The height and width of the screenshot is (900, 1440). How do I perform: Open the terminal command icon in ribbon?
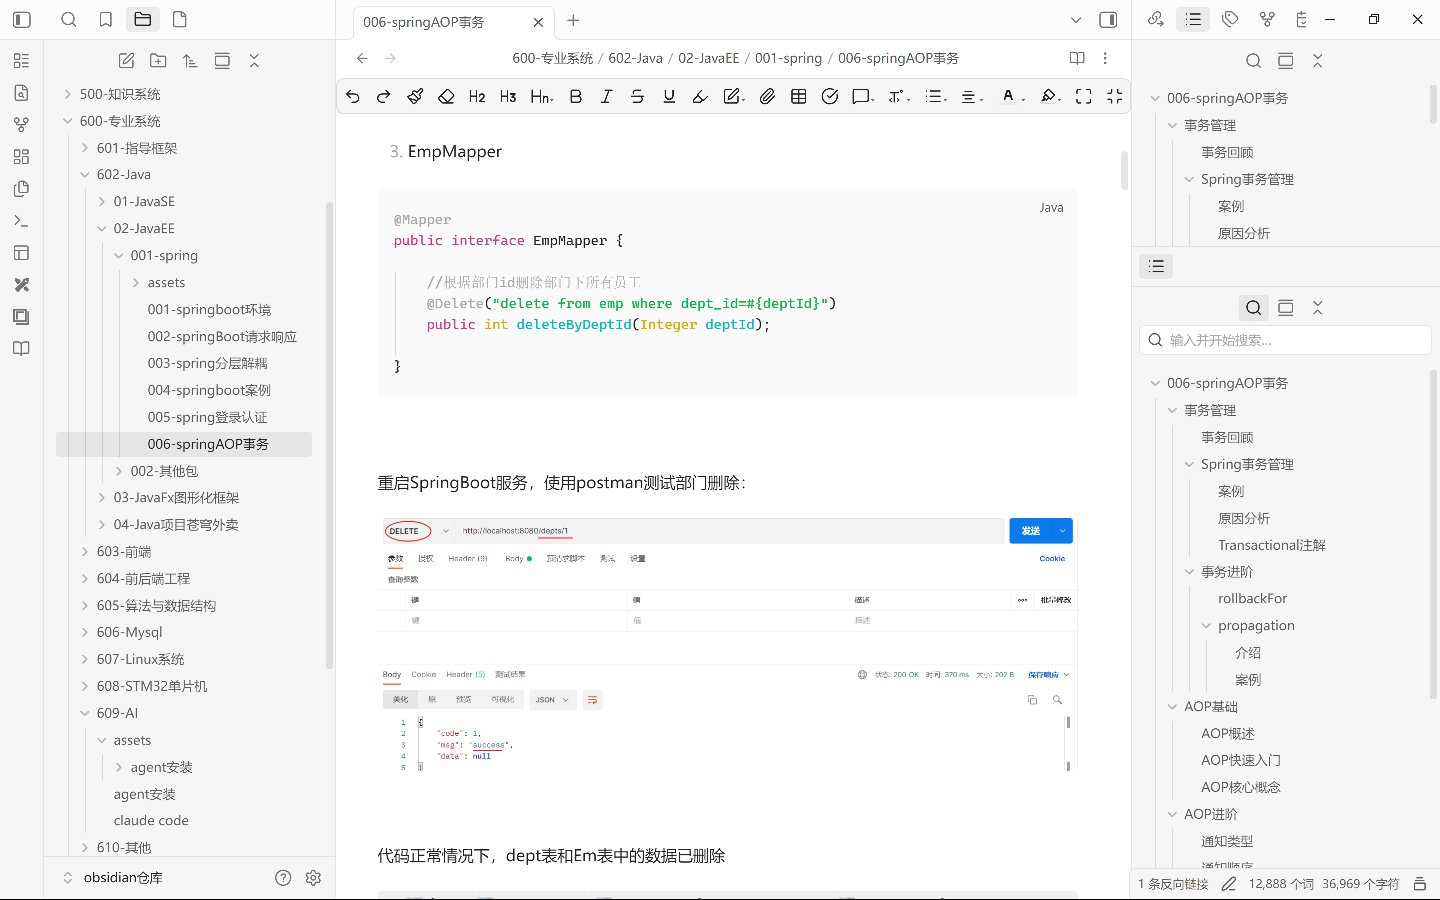(x=22, y=221)
